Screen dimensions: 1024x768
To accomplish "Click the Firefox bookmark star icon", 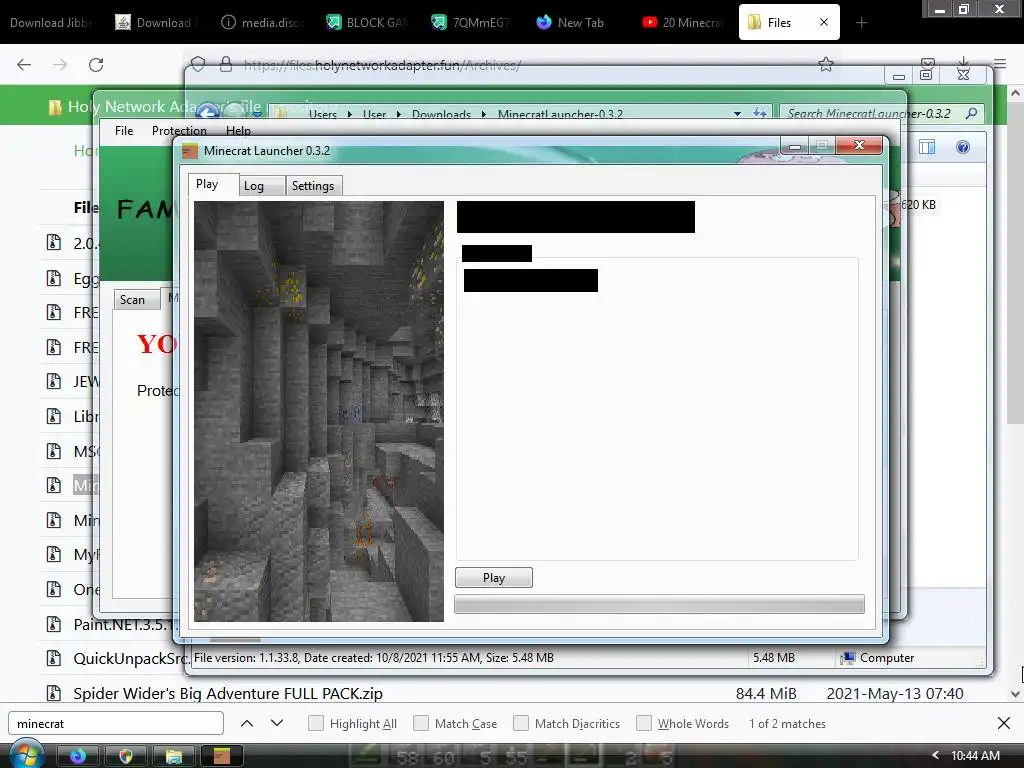I will [x=825, y=64].
